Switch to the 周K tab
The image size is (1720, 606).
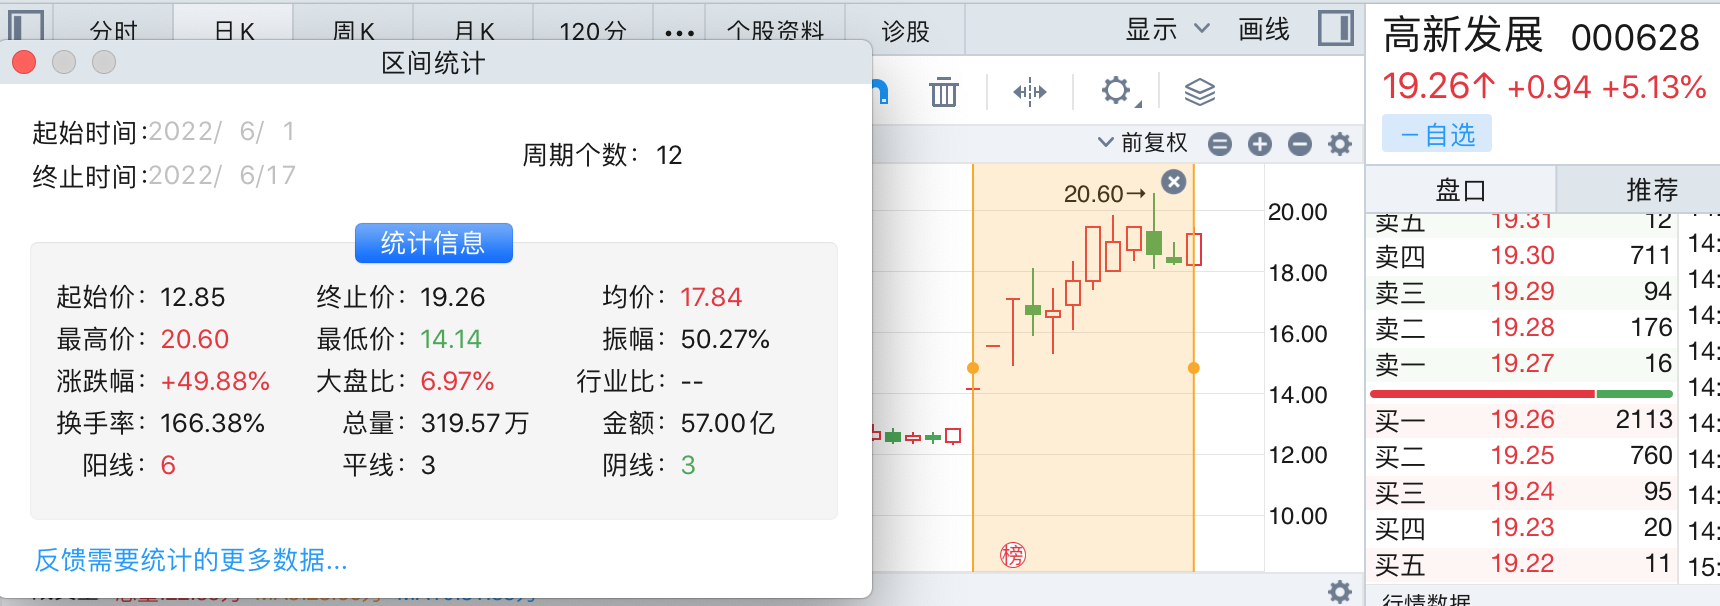(x=353, y=30)
